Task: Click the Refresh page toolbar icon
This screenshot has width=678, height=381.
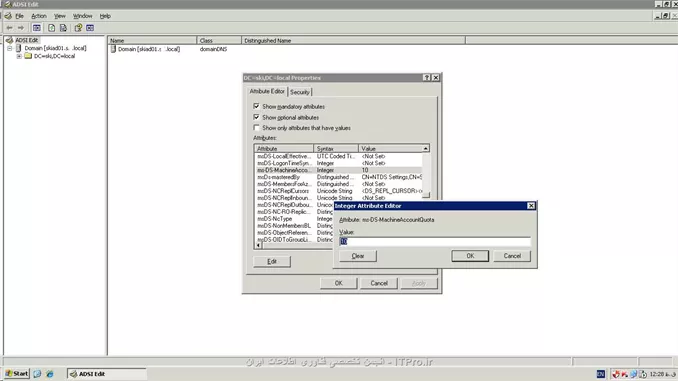Action: 51,28
